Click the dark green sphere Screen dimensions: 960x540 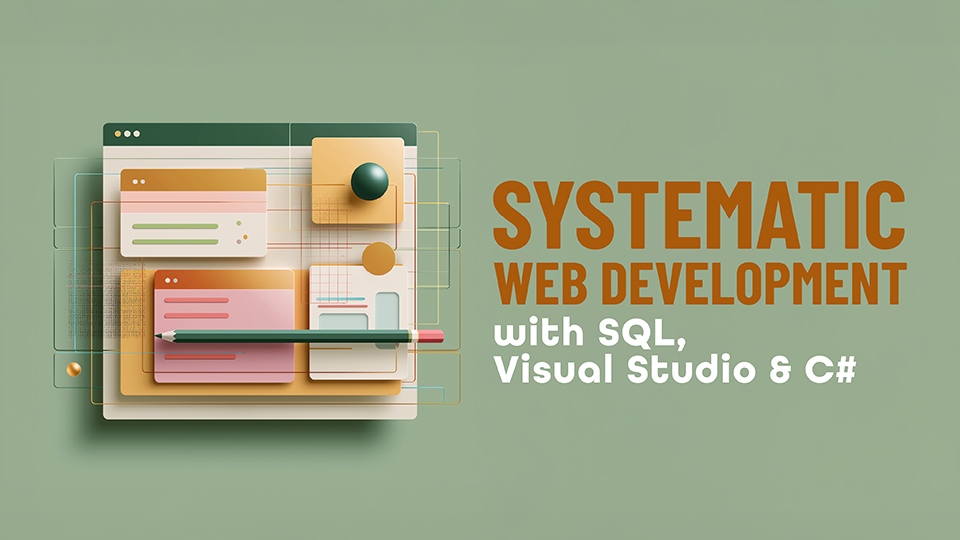click(370, 181)
